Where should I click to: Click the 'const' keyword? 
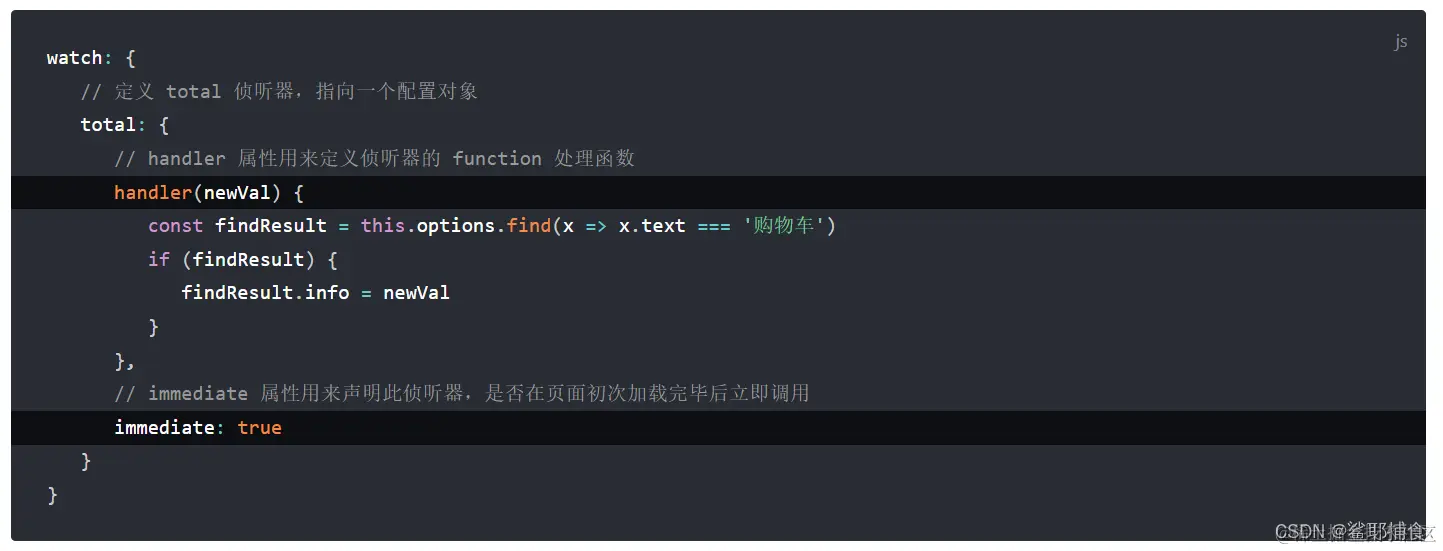(175, 226)
